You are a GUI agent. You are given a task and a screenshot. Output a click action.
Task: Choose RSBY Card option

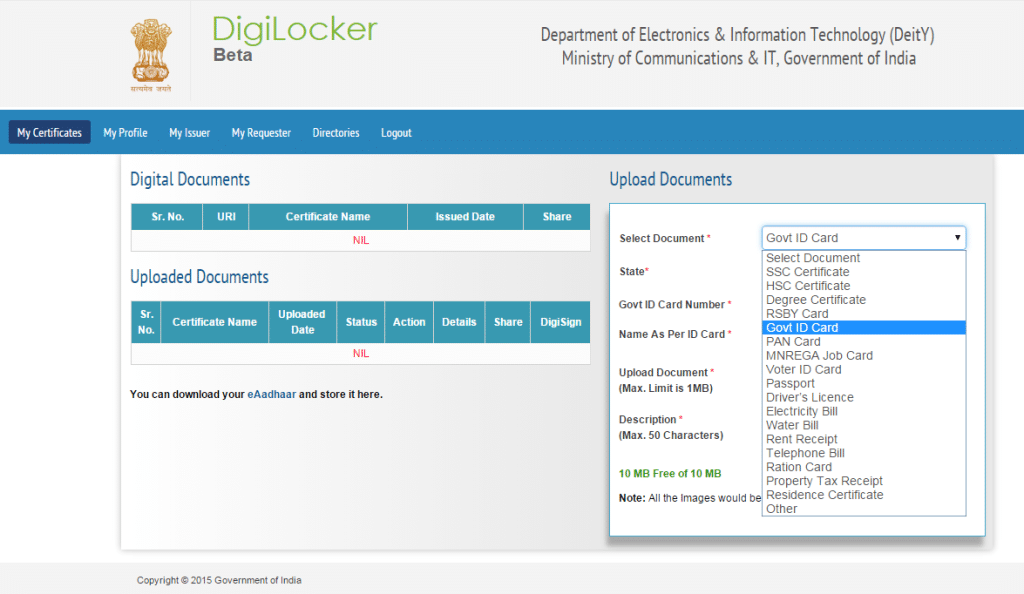pos(863,313)
